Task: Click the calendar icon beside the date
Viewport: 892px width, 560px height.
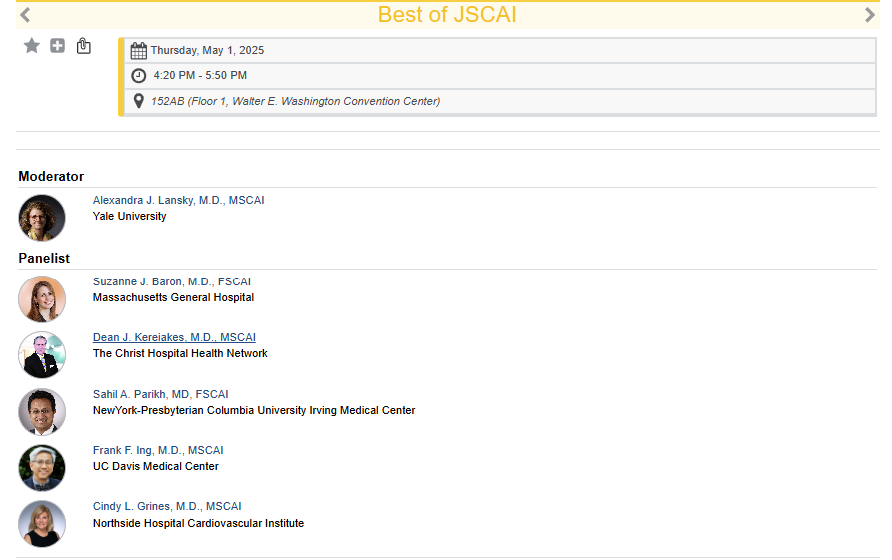Action: click(x=138, y=51)
